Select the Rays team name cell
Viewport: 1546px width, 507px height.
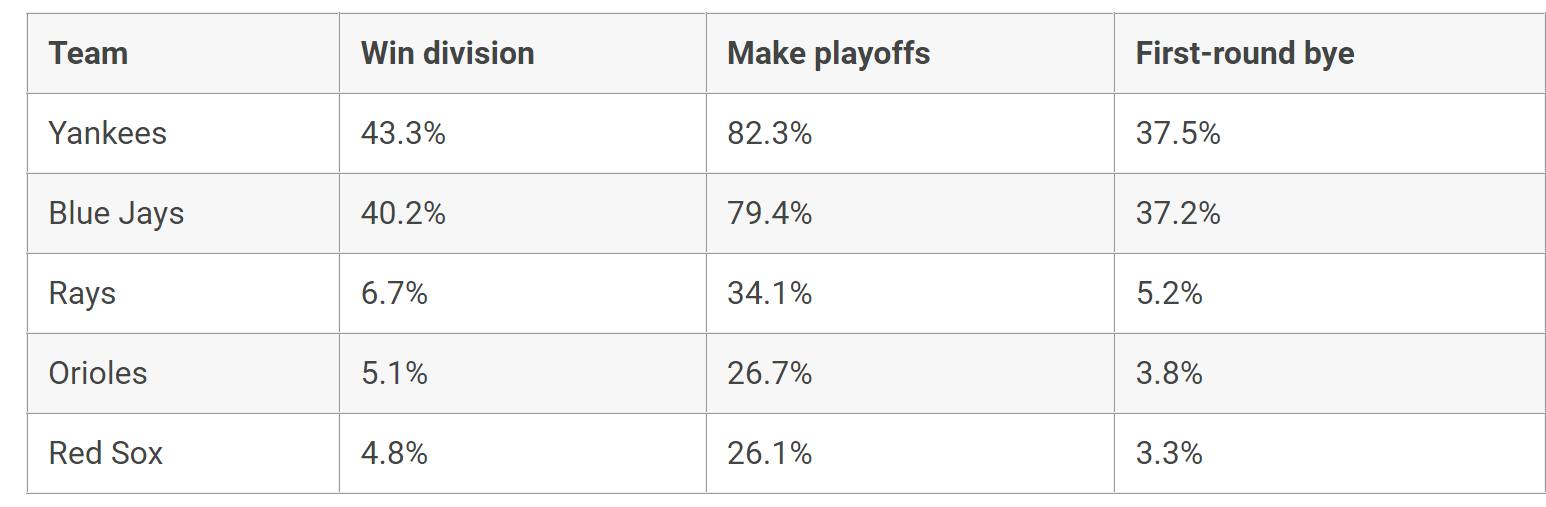click(82, 293)
